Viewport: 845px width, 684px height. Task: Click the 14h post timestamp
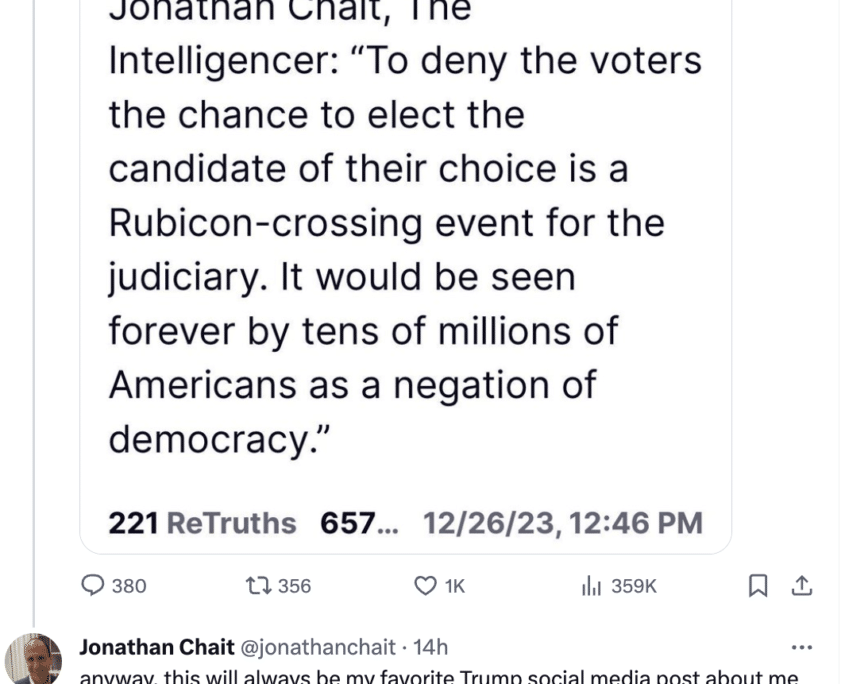431,647
